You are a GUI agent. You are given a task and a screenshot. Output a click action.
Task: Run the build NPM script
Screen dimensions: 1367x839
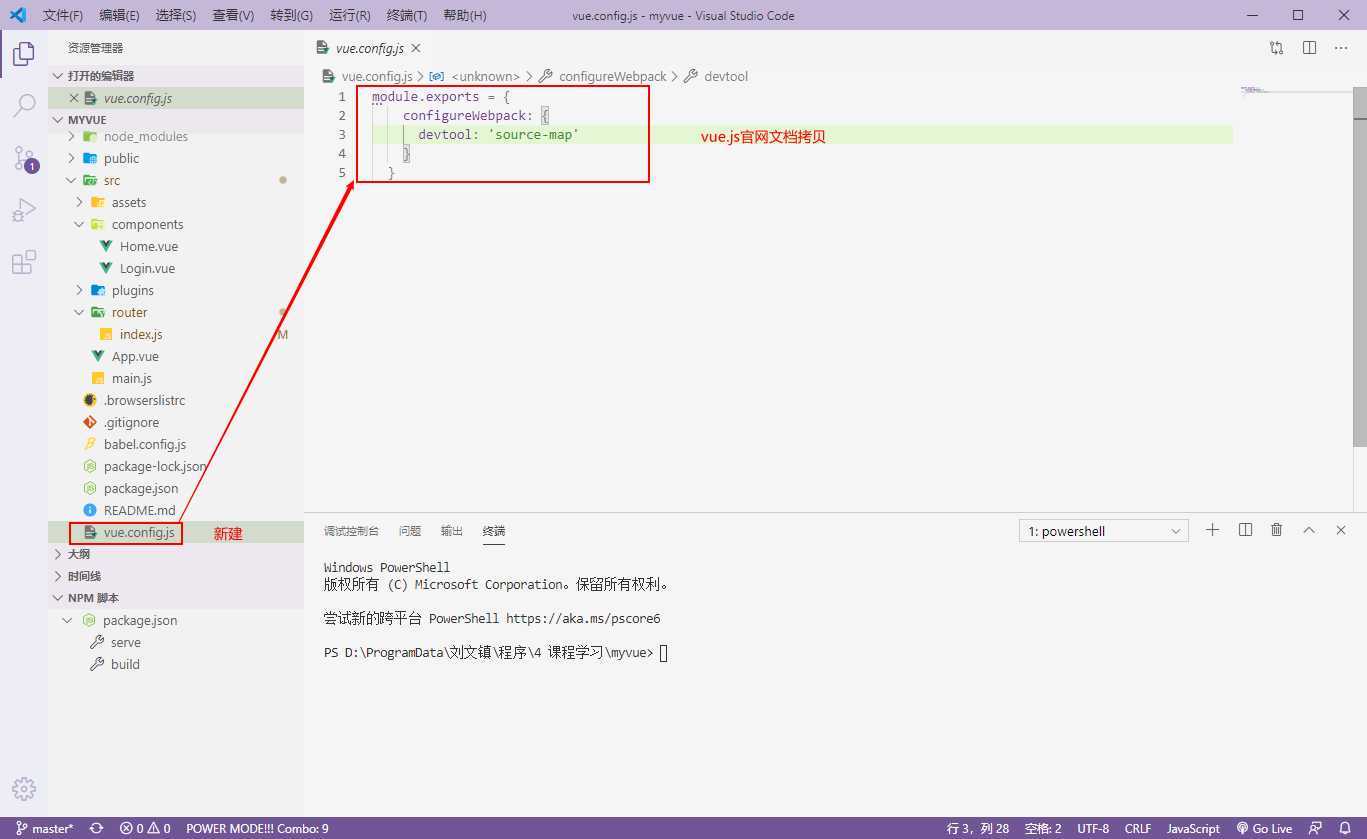(x=125, y=664)
